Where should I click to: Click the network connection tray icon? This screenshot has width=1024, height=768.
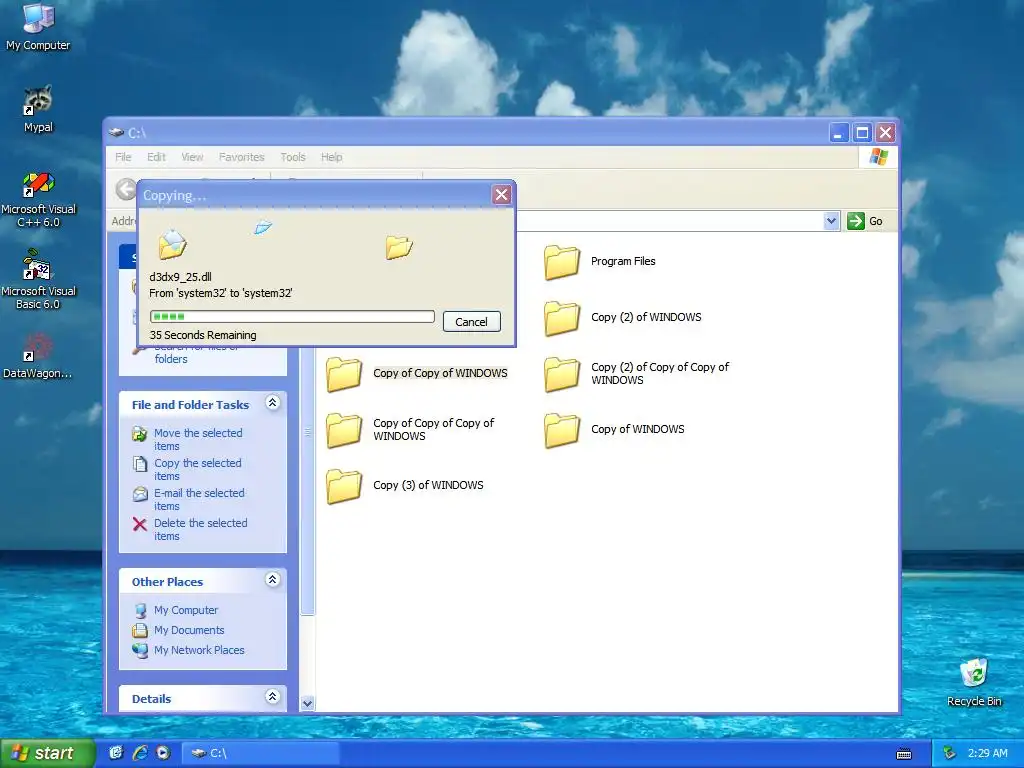tap(950, 754)
